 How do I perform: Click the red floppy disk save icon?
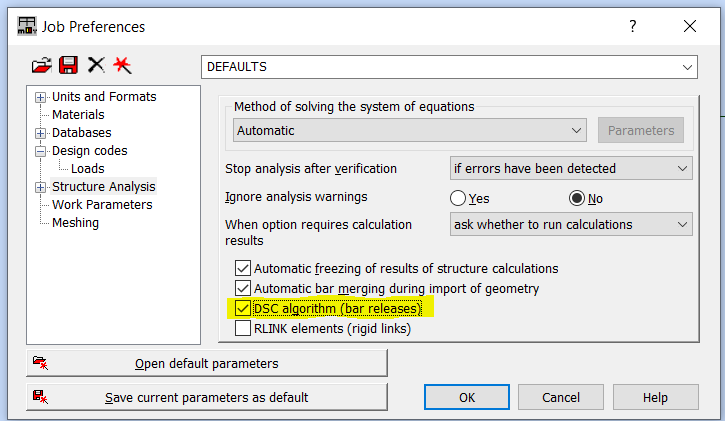[x=68, y=66]
